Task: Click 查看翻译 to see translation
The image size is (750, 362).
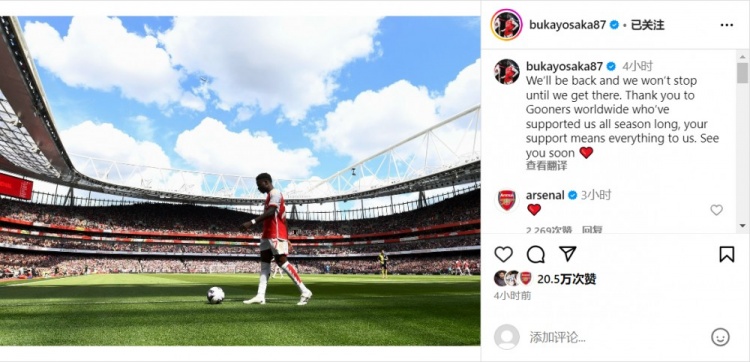Action: tap(546, 166)
